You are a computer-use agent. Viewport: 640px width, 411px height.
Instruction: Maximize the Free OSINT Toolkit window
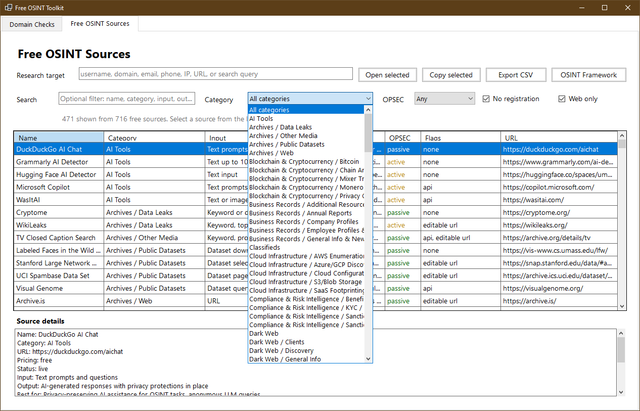click(604, 7)
